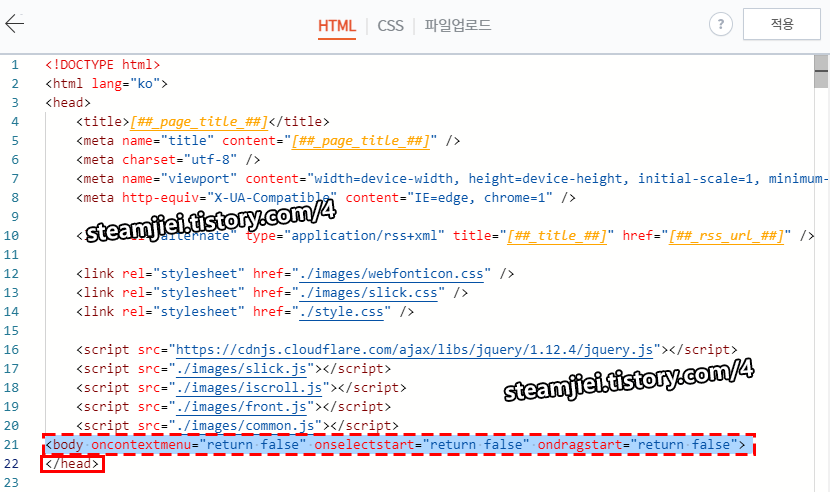Click the ./images/slick.js path

click(x=241, y=369)
